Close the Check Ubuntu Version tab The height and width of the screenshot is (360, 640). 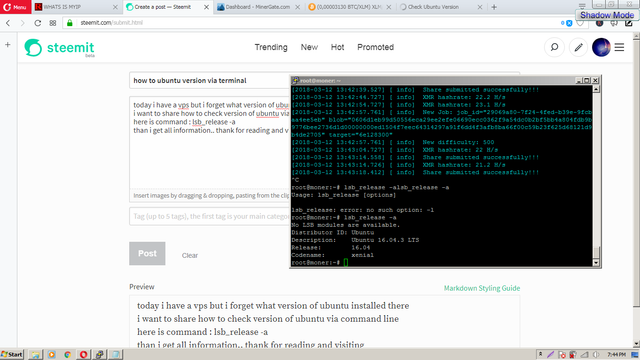coord(480,7)
